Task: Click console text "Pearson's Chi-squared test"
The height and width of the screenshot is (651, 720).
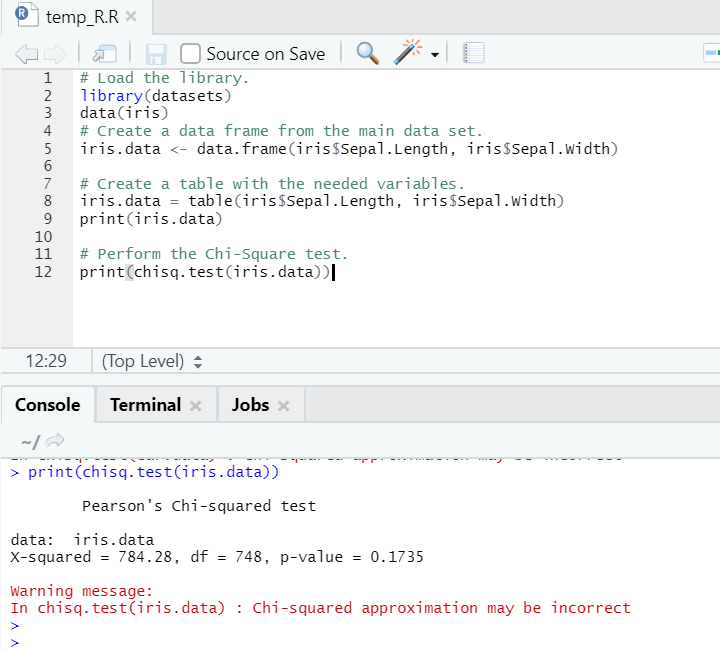Action: [x=199, y=506]
